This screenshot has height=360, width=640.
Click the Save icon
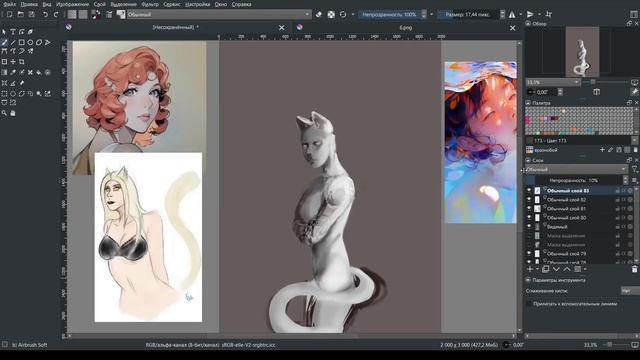coord(31,15)
